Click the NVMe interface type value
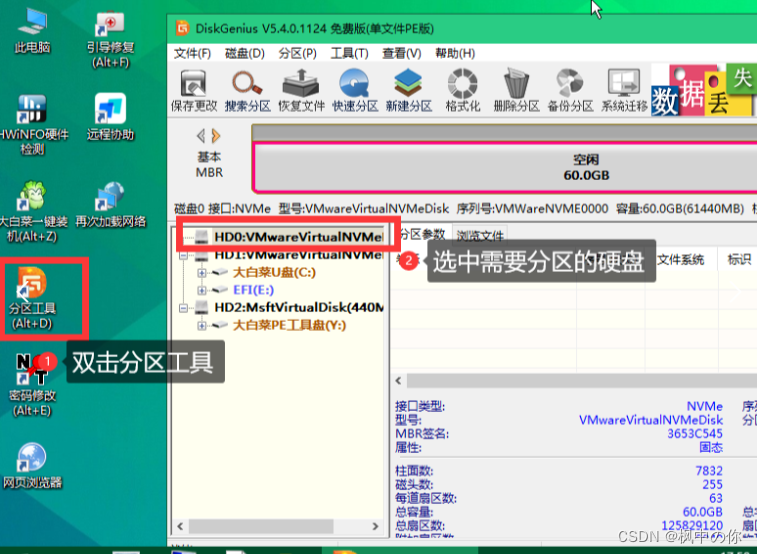Image resolution: width=757 pixels, height=554 pixels. coord(704,406)
